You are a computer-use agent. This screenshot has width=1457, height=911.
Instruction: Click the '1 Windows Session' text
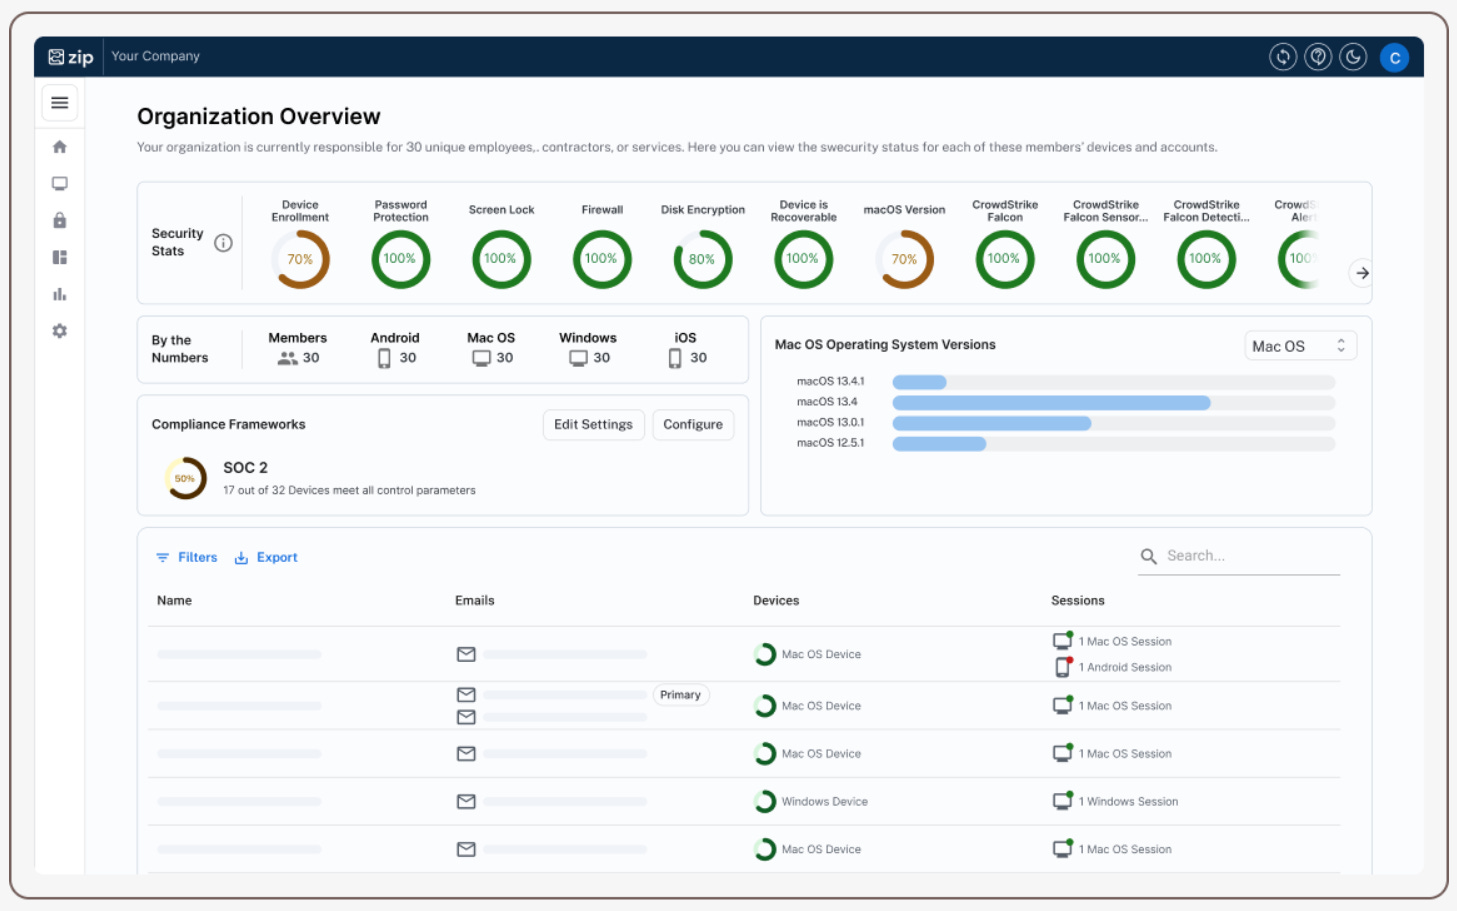[1128, 801]
